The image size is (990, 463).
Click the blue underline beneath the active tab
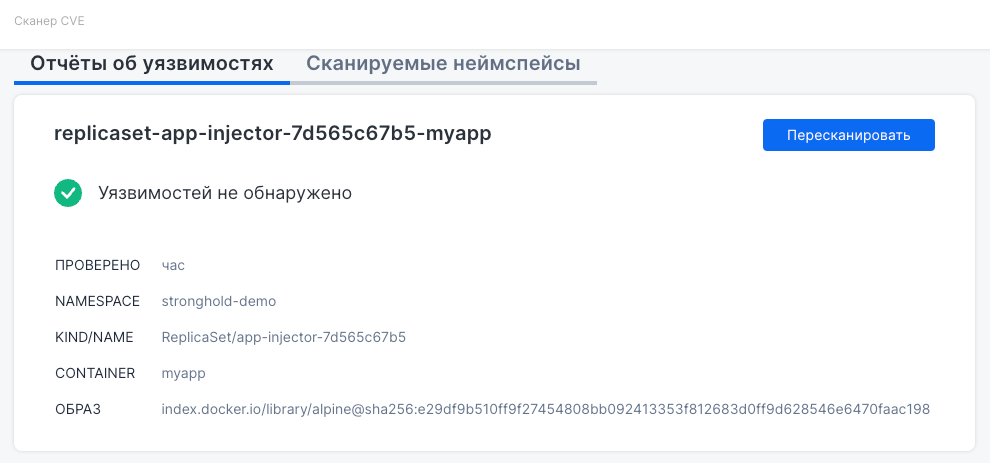151,82
